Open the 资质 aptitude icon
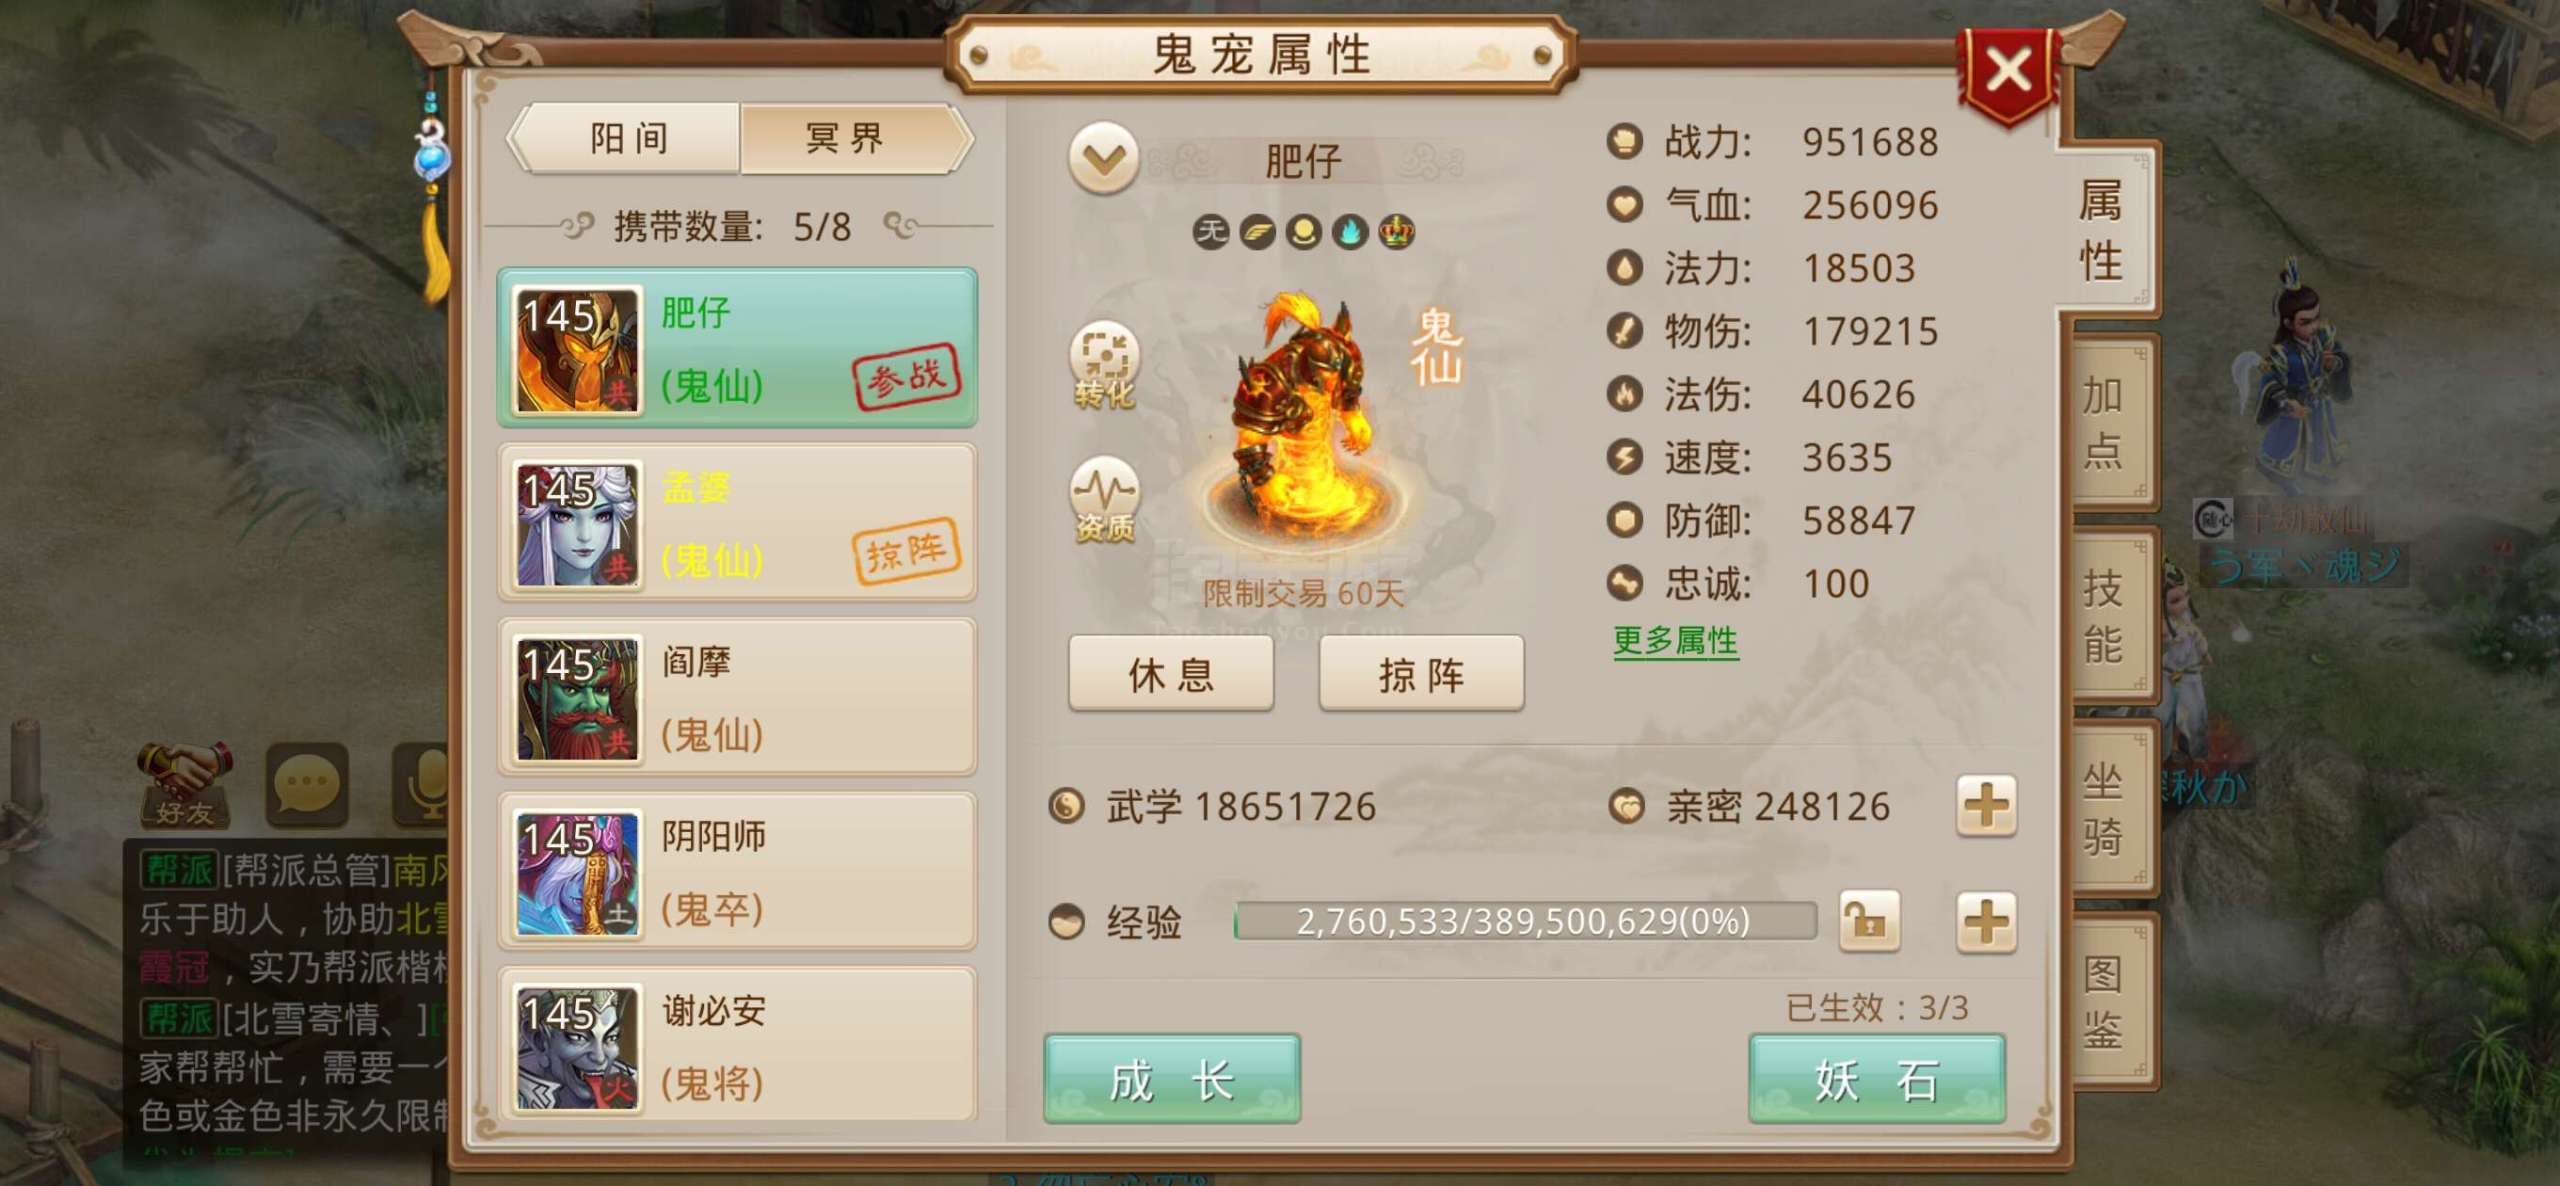2560x1186 pixels. 1104,500
